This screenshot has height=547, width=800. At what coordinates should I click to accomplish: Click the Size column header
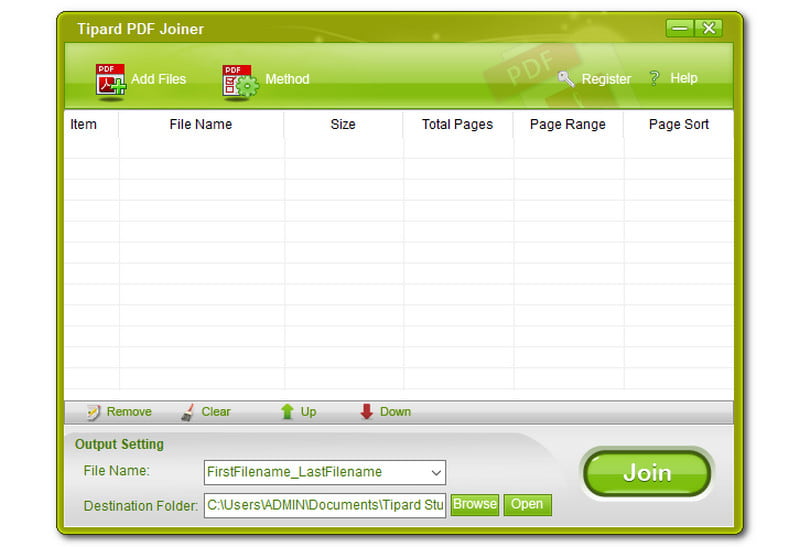click(343, 125)
